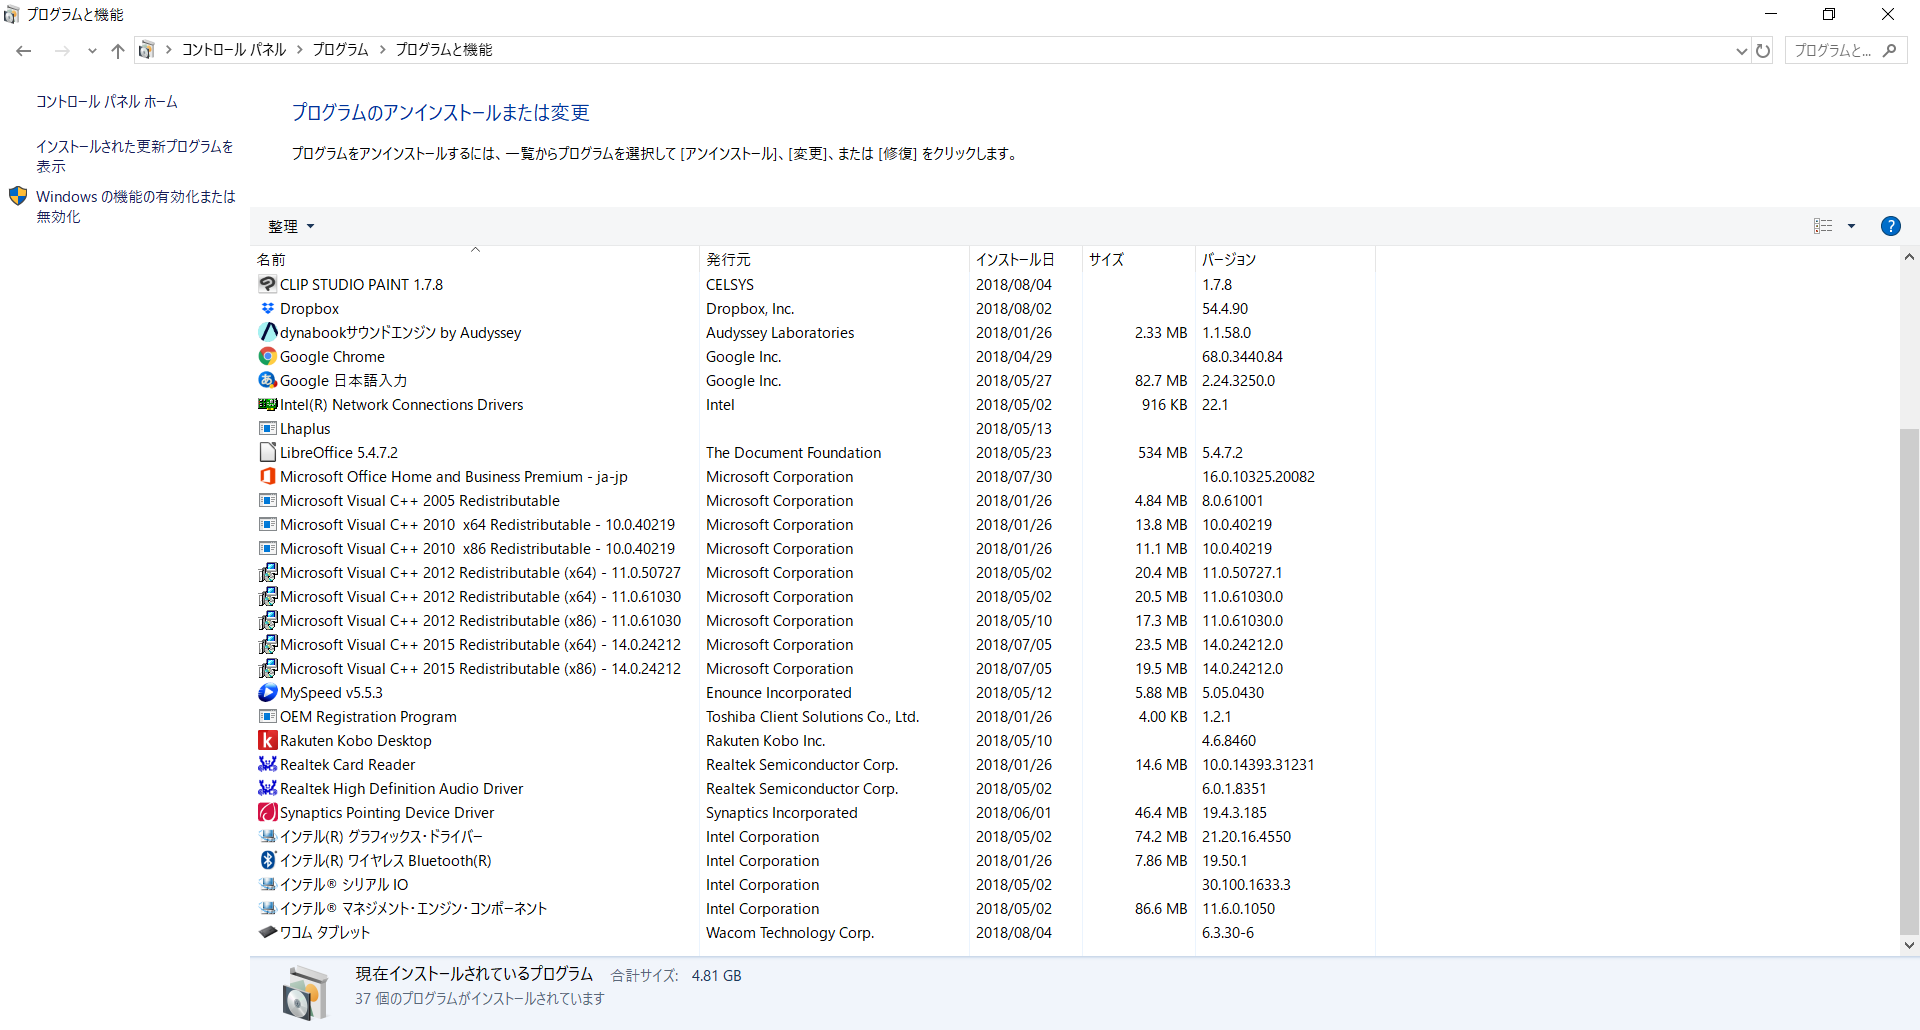The height and width of the screenshot is (1030, 1920).
Task: Sort the list by インストール日 column
Action: click(x=1026, y=259)
